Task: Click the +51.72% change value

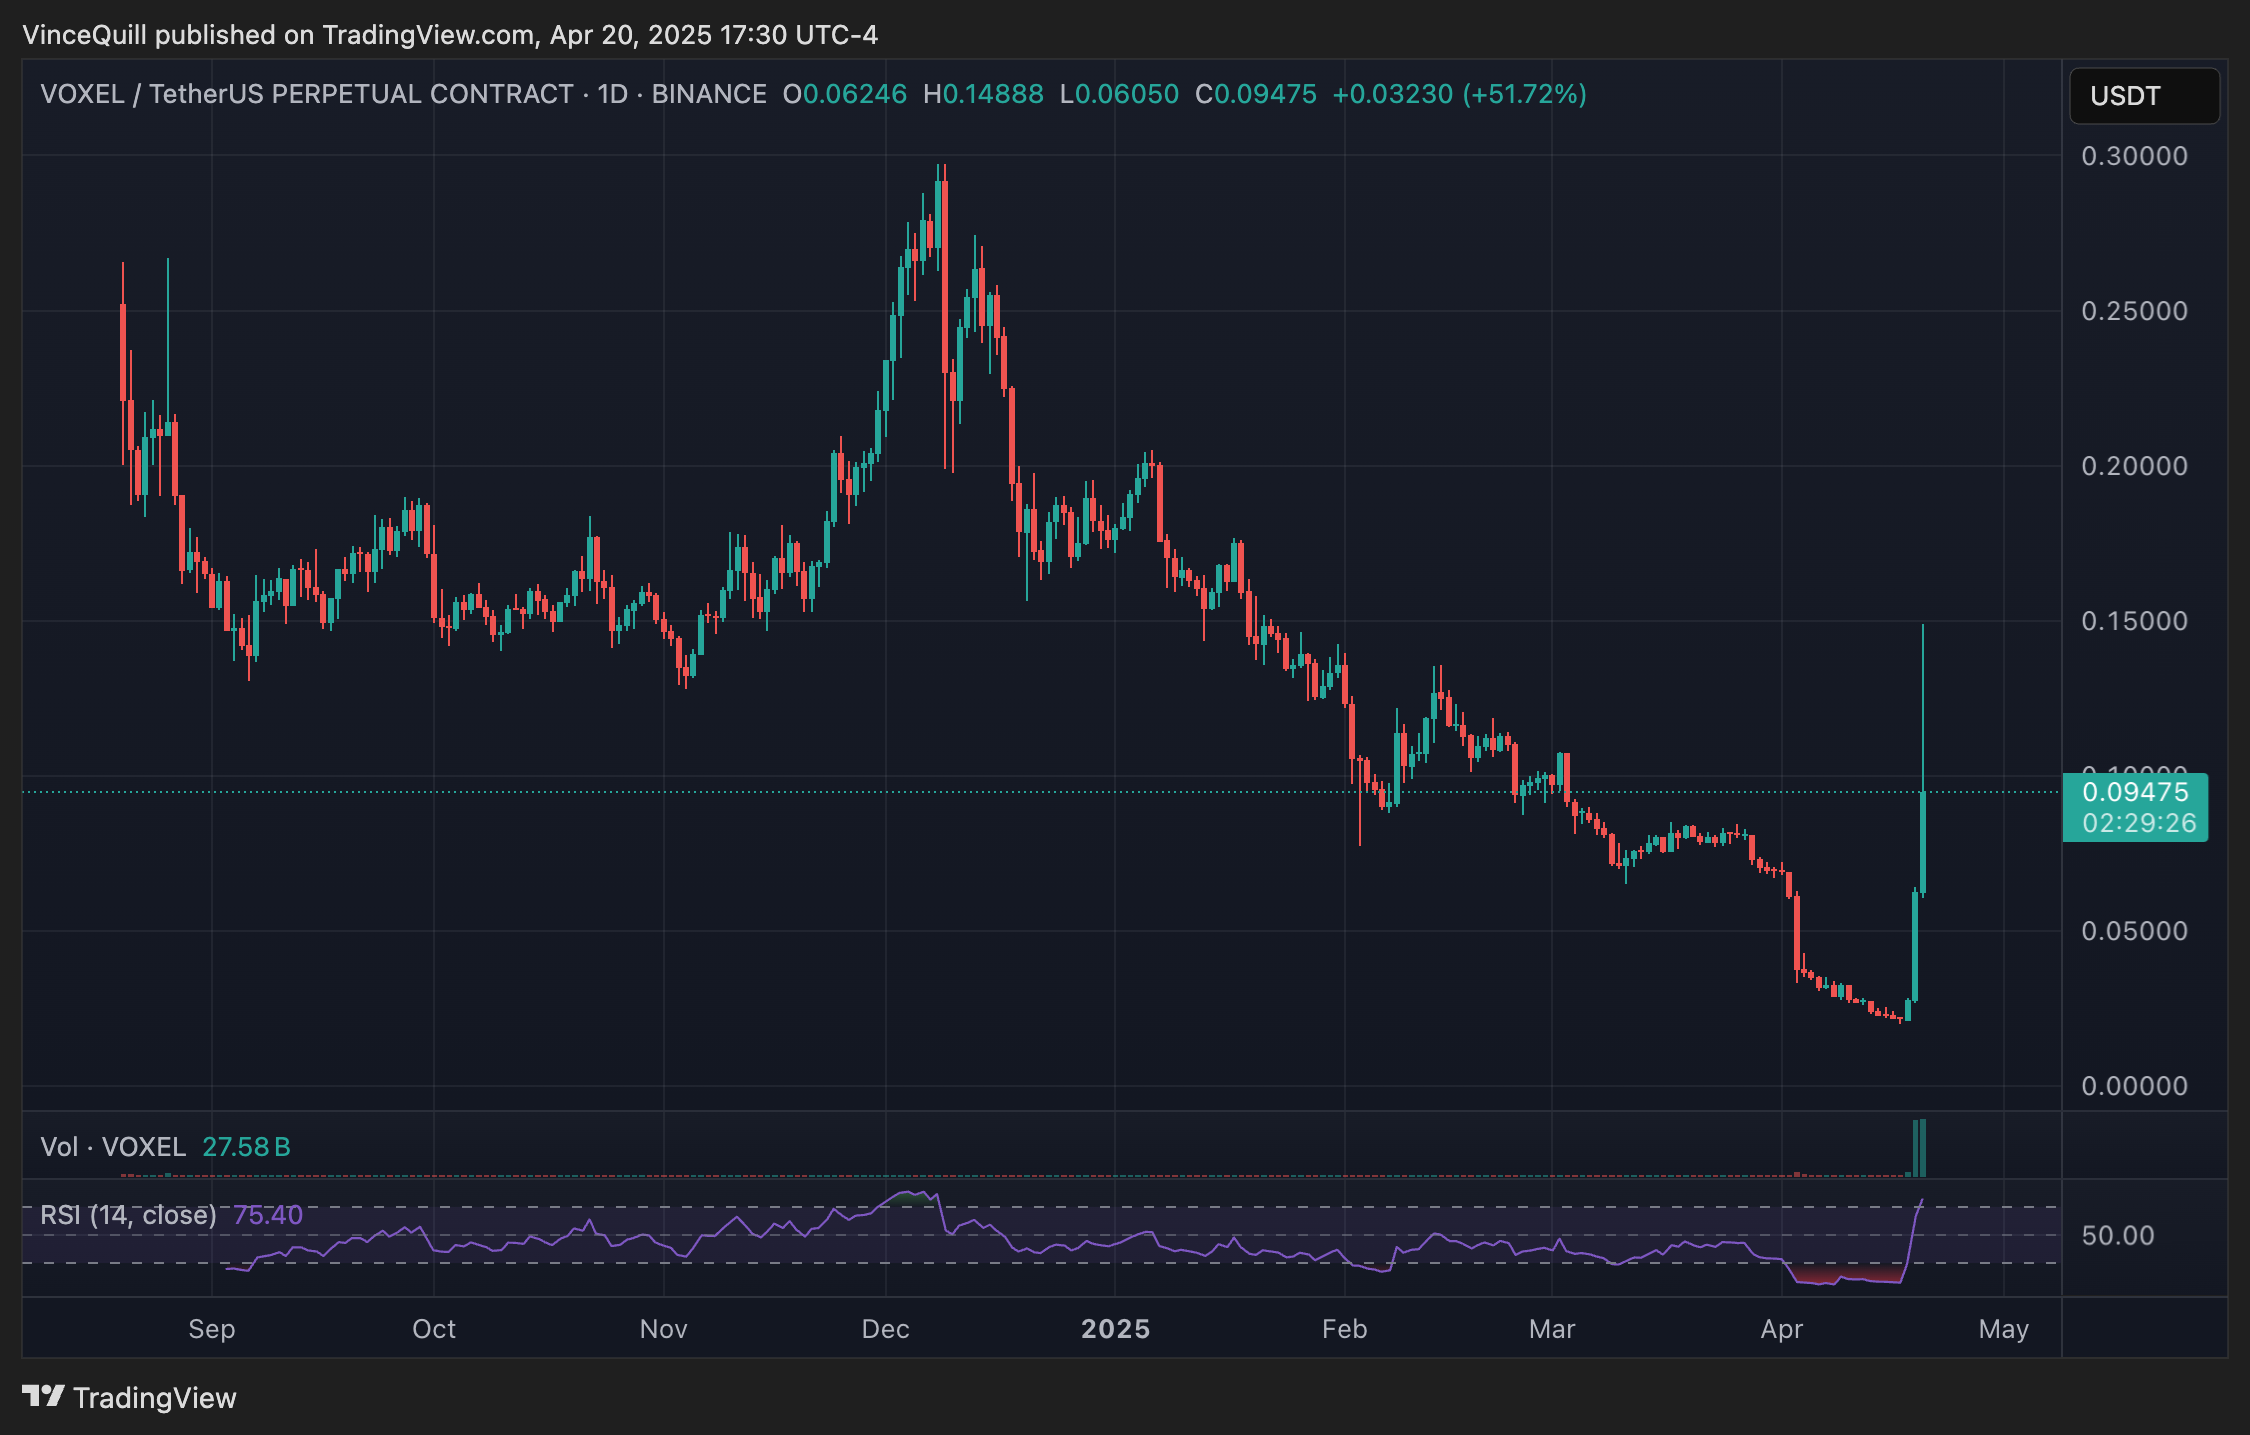Action: click(1524, 94)
